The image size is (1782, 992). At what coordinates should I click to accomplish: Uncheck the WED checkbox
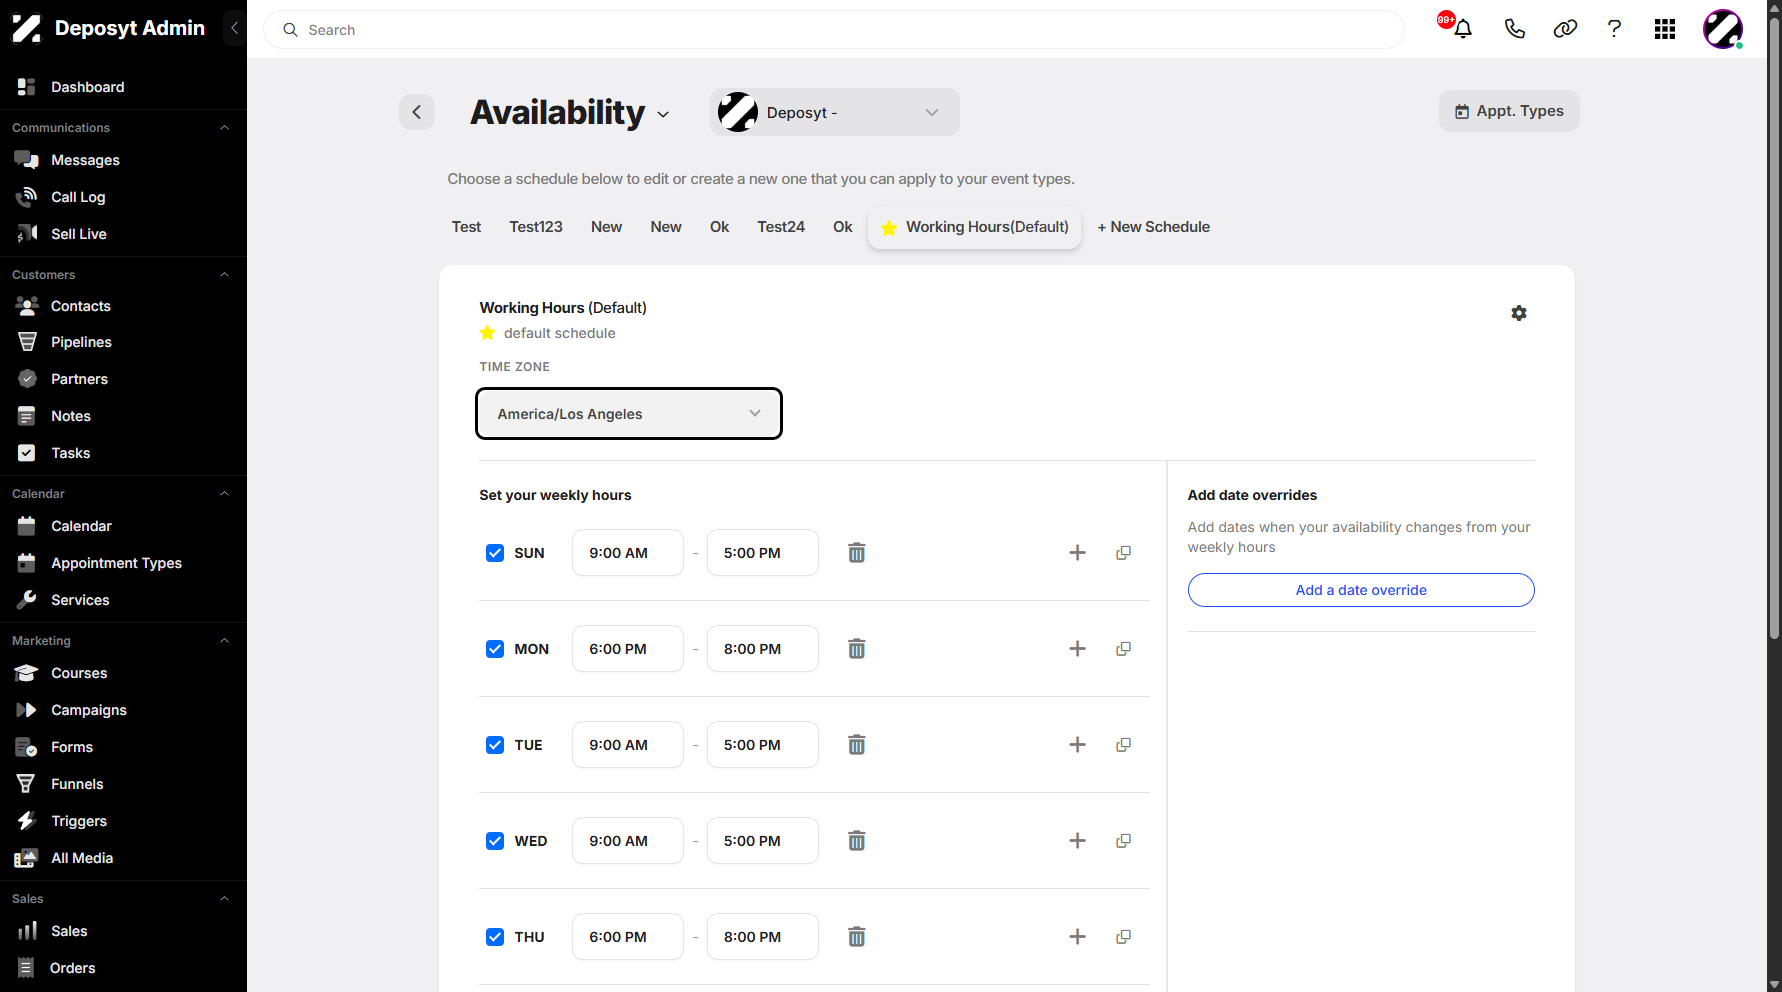click(x=495, y=841)
